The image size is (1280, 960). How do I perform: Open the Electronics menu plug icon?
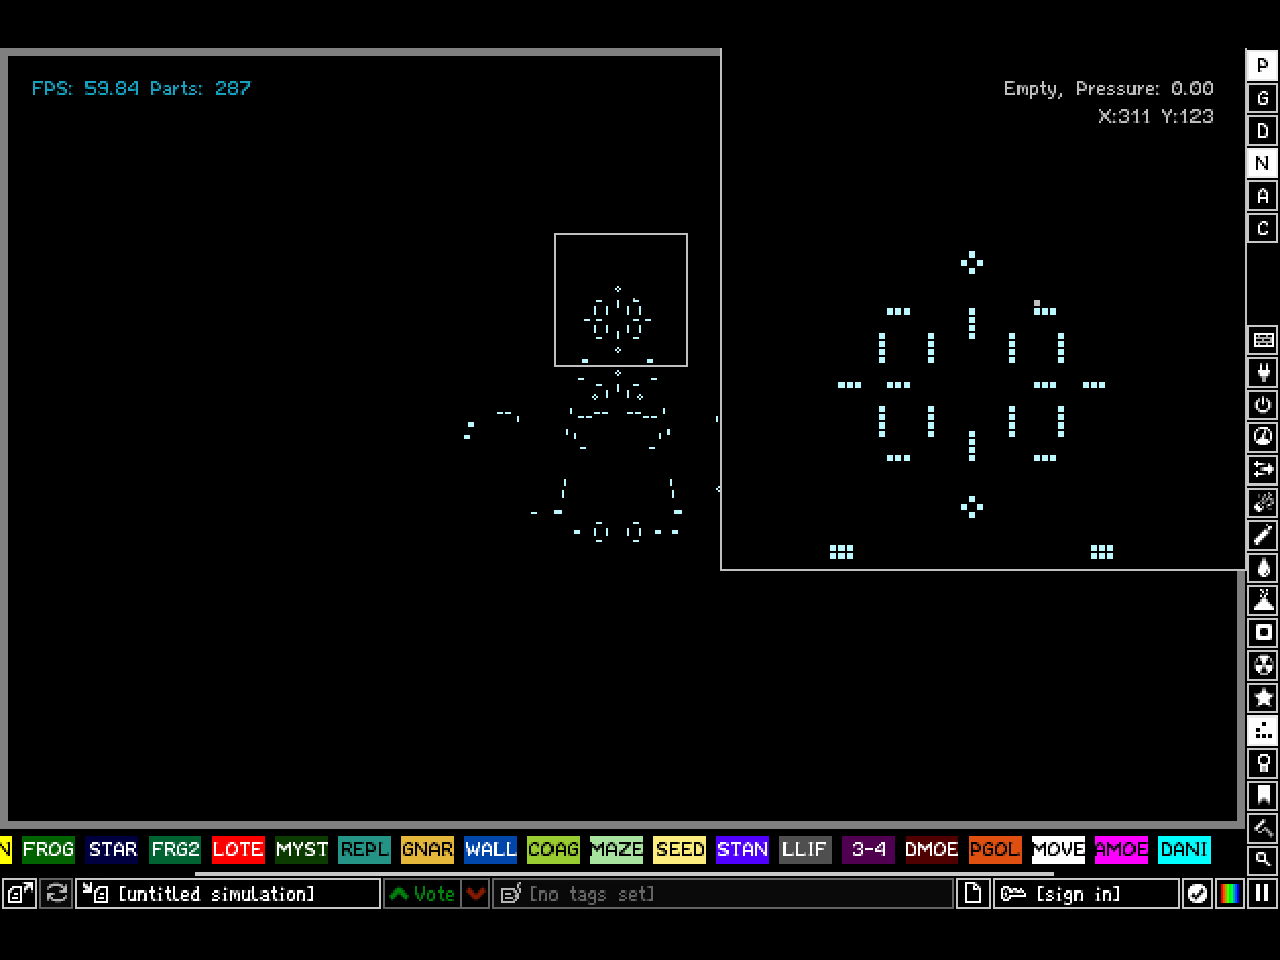(x=1263, y=373)
